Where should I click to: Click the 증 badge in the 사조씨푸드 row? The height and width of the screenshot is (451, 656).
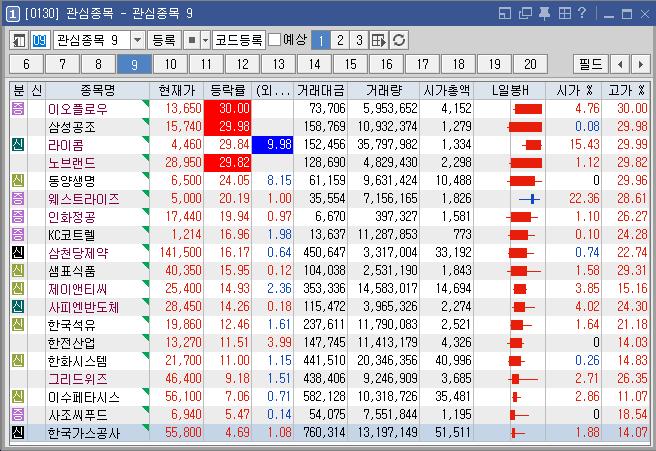18,415
